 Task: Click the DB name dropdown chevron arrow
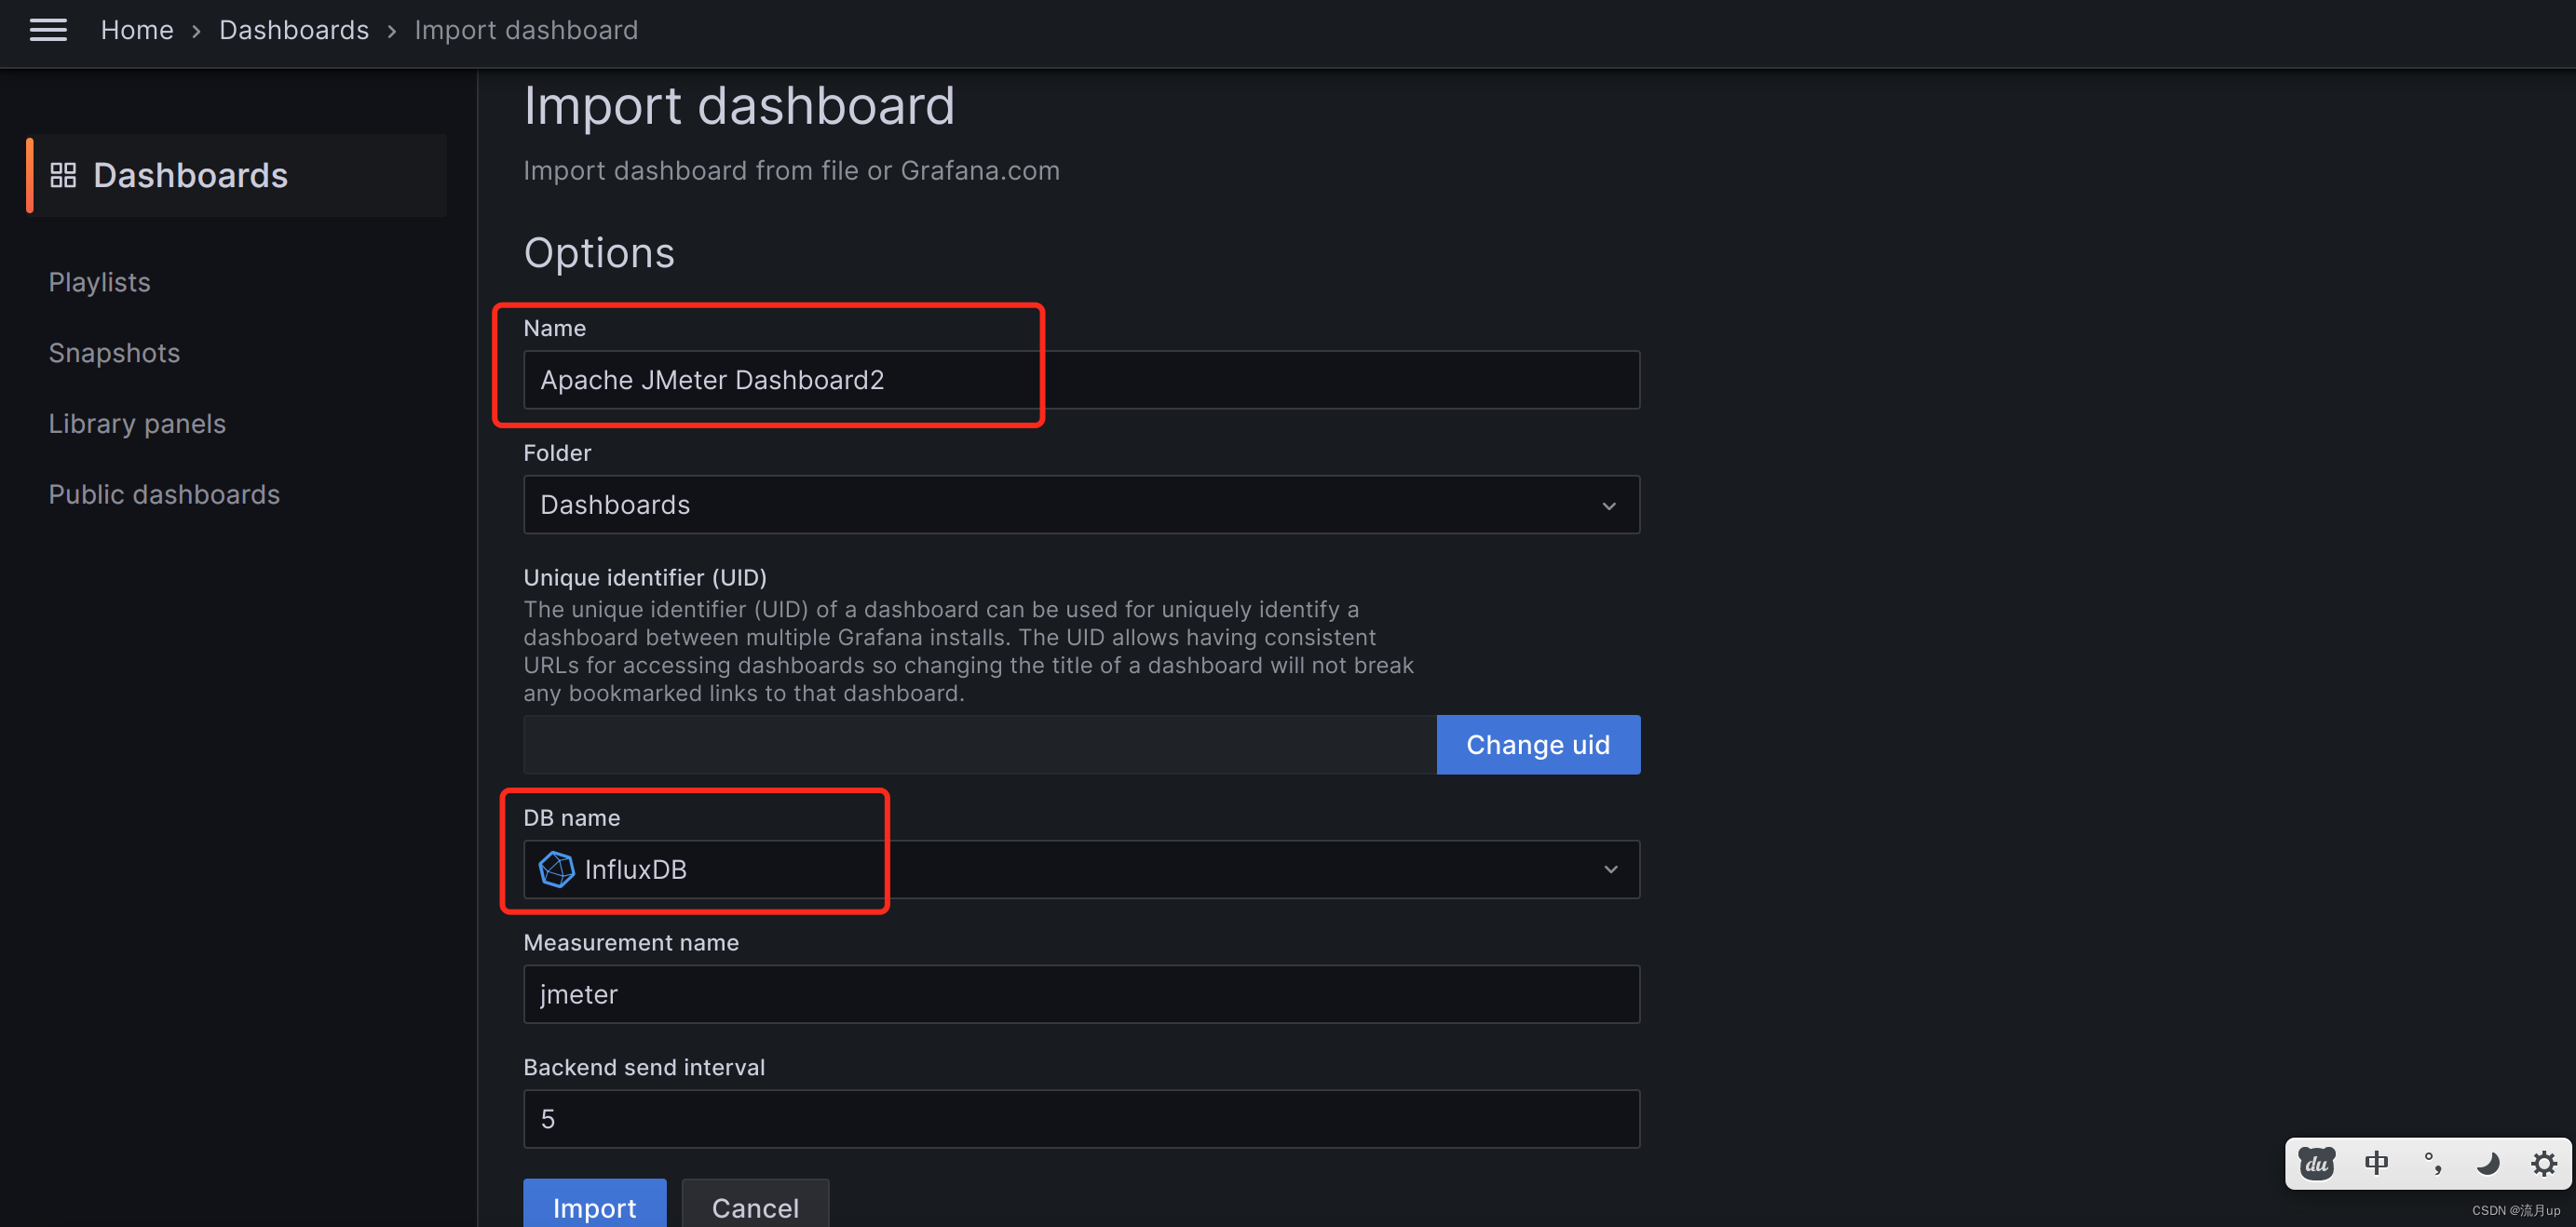(x=1610, y=870)
